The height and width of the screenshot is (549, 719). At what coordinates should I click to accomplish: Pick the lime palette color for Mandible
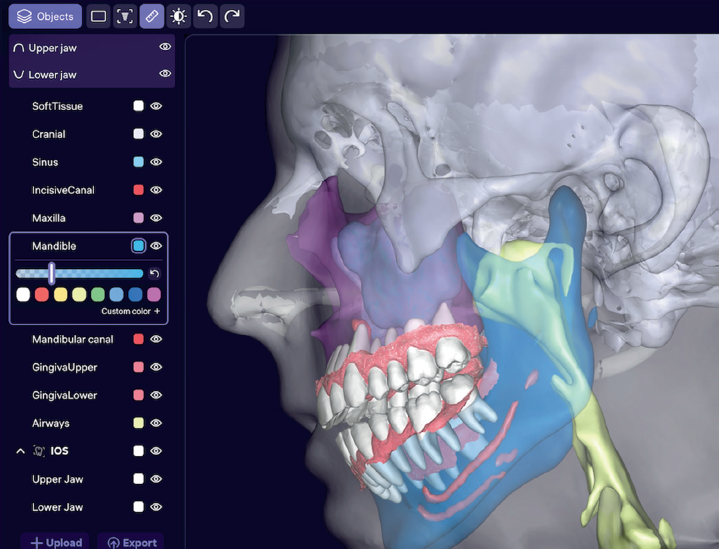point(79,294)
